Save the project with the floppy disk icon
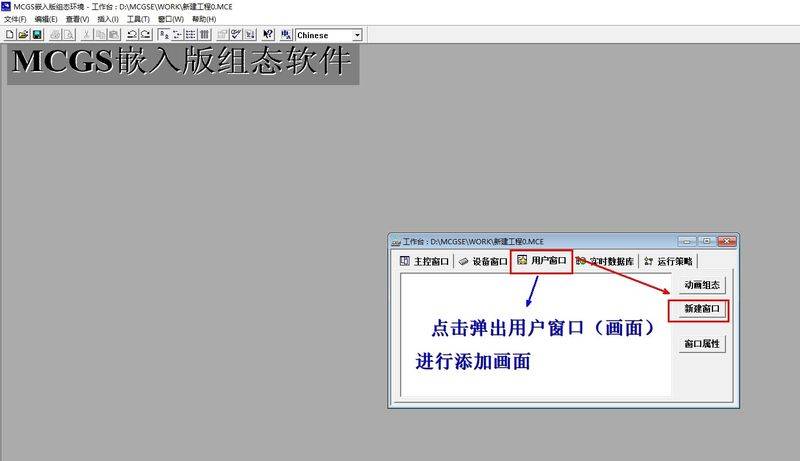The height and width of the screenshot is (461, 800). 37,35
